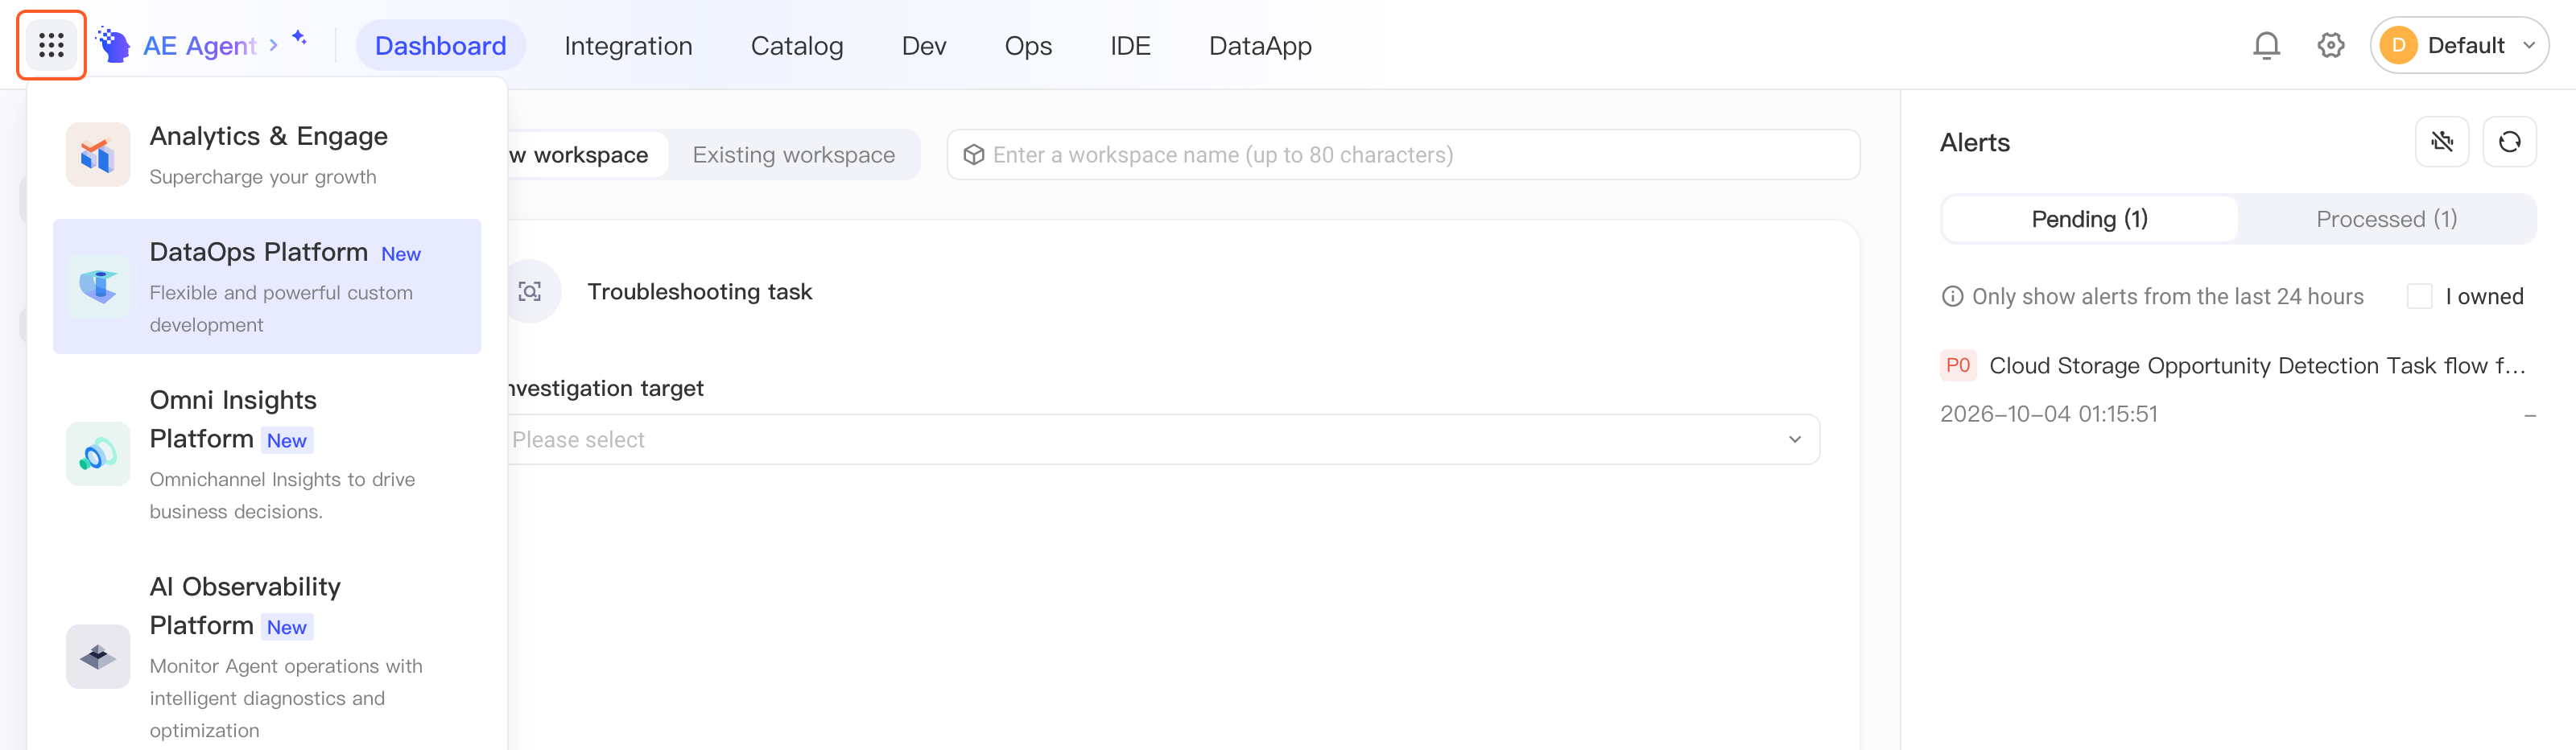Choose DataOps Platform from the product menu
2576x750 pixels.
tap(267, 286)
